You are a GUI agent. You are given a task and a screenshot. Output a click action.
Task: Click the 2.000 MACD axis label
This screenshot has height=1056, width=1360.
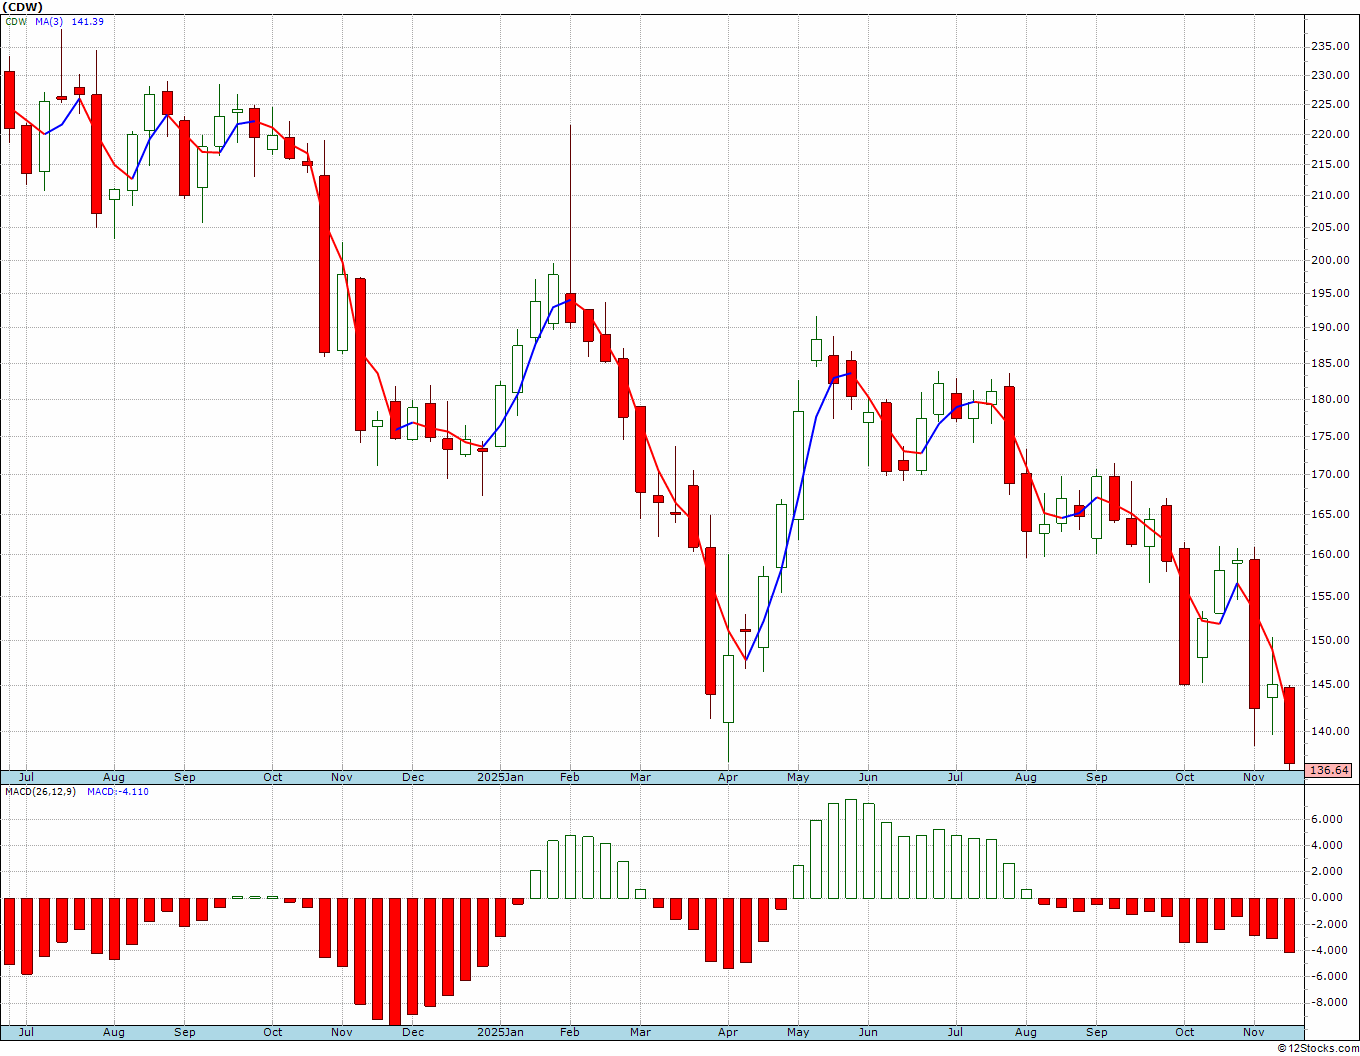point(1328,871)
